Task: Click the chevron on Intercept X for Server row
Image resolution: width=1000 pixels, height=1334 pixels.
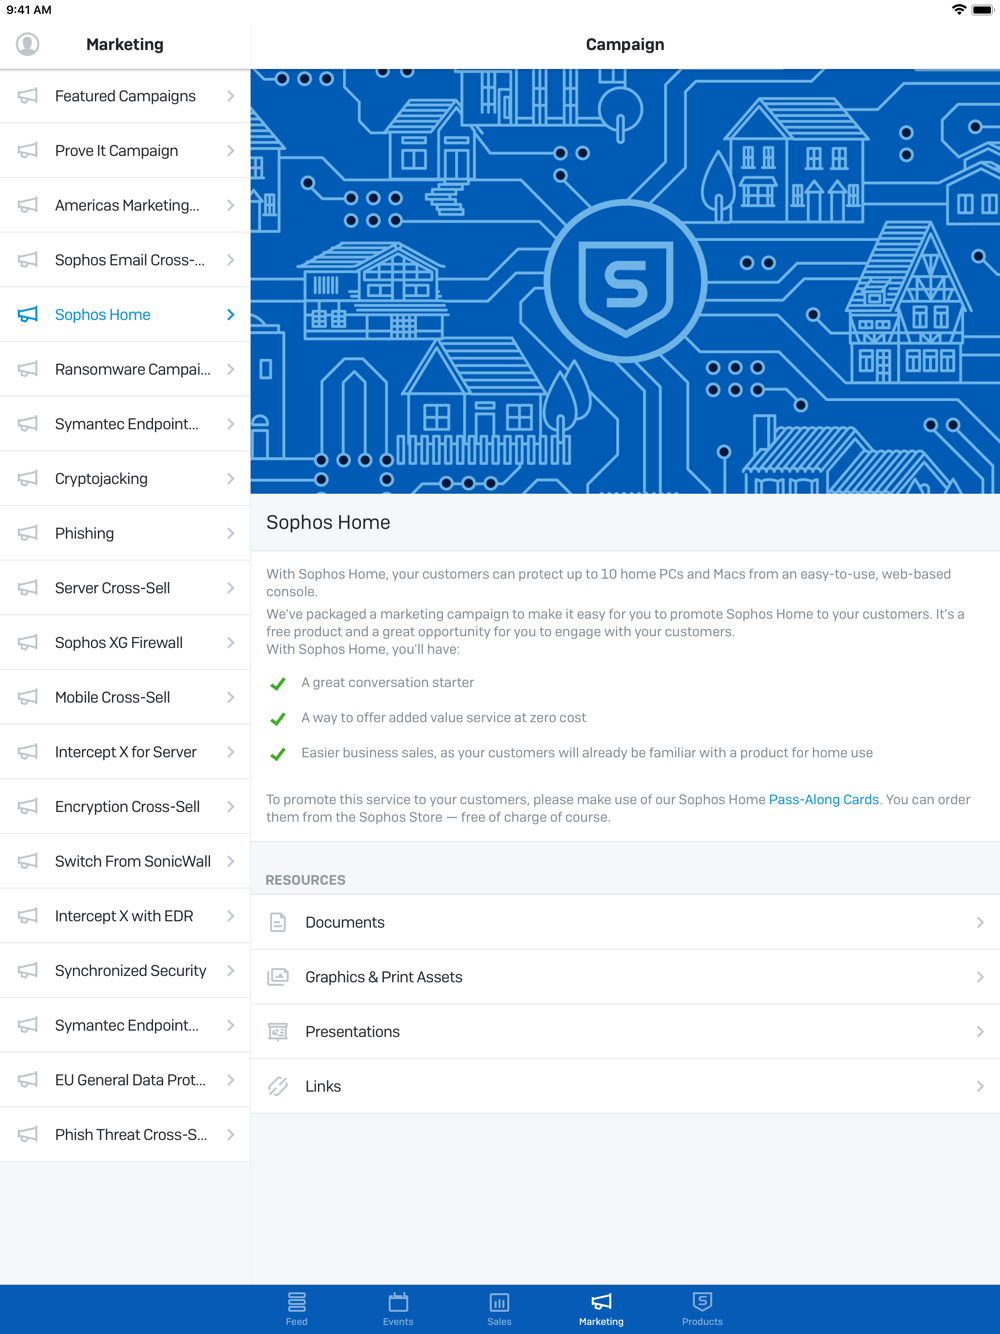Action: 230,752
